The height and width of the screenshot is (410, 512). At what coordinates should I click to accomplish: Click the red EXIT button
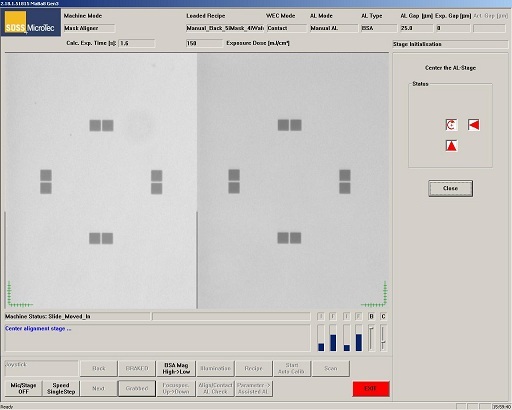pos(371,389)
